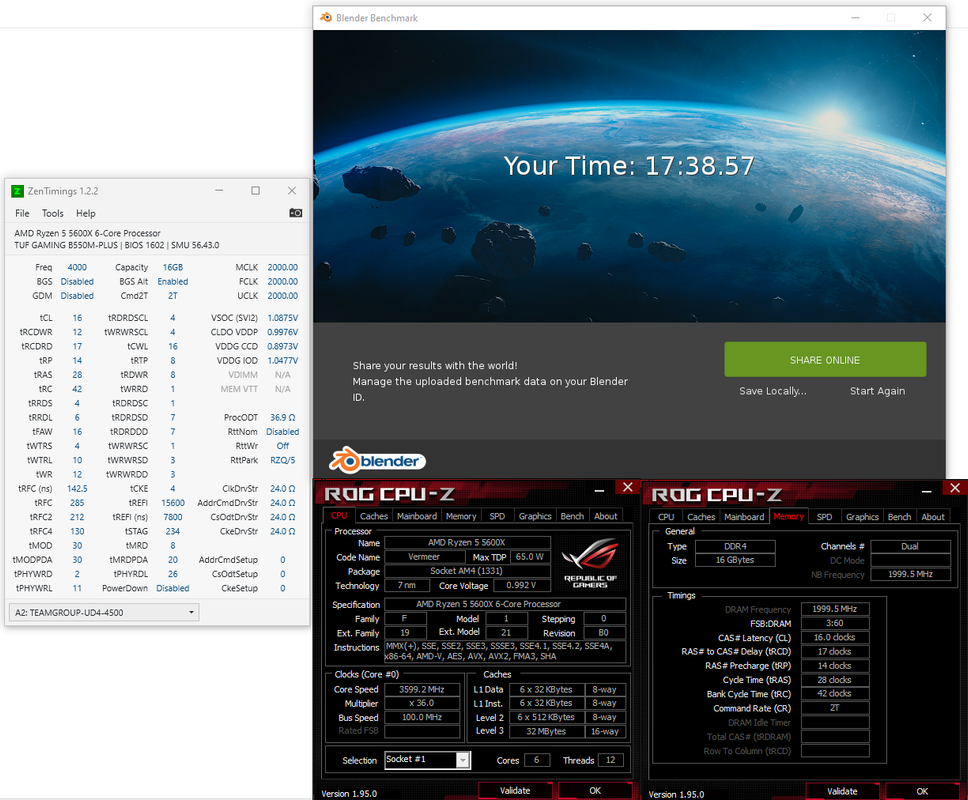Open Graphics tab in left CPU-Z window
The height and width of the screenshot is (800, 968).
(535, 516)
